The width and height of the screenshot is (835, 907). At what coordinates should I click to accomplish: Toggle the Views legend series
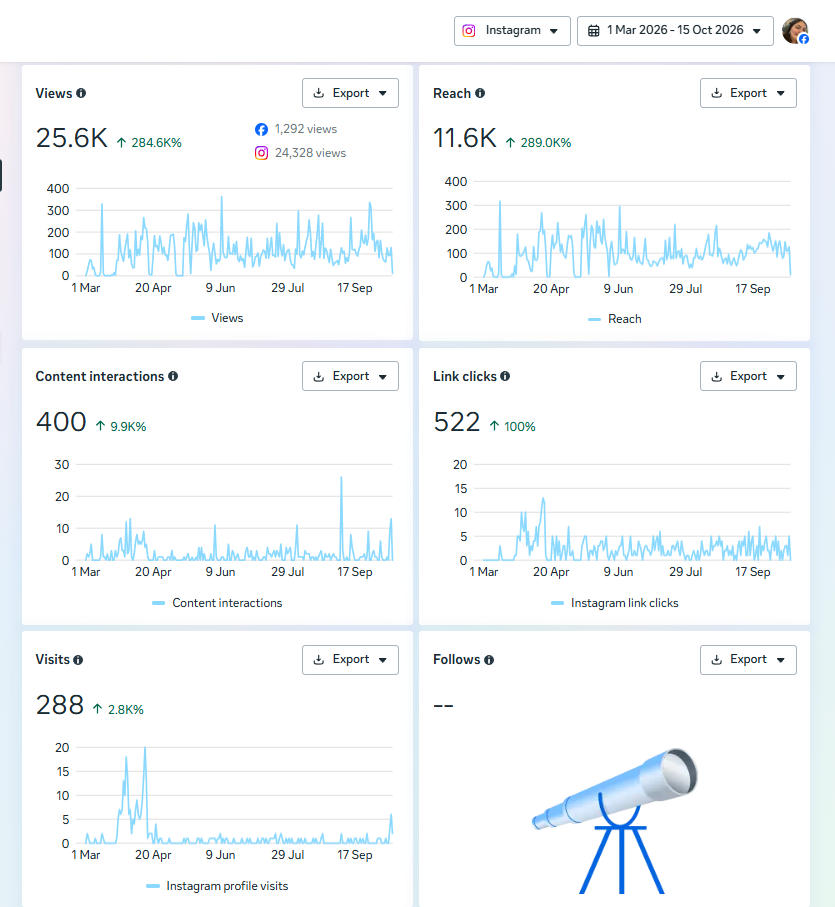click(x=217, y=318)
